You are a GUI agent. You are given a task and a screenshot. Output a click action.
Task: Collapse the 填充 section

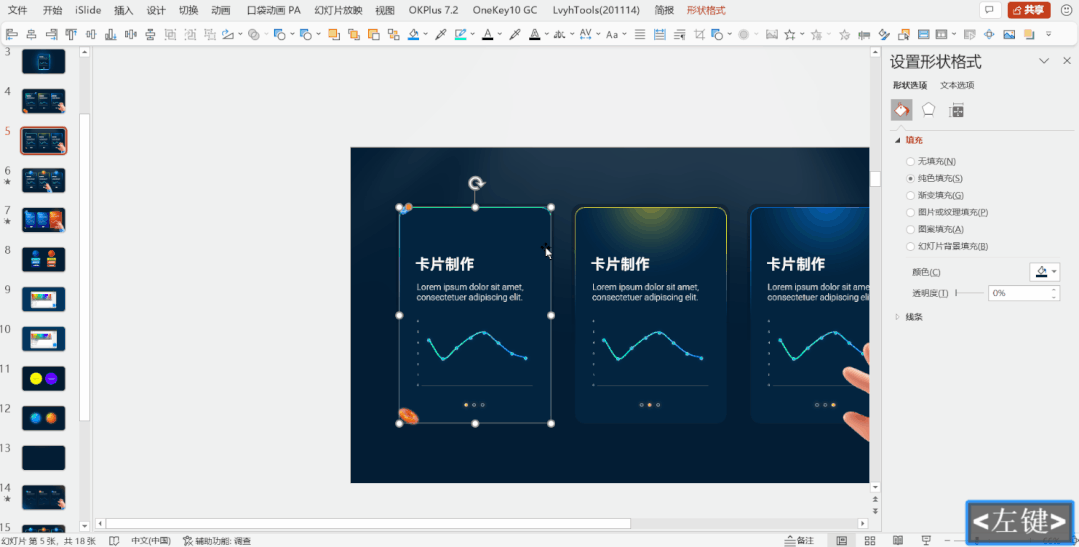click(897, 140)
